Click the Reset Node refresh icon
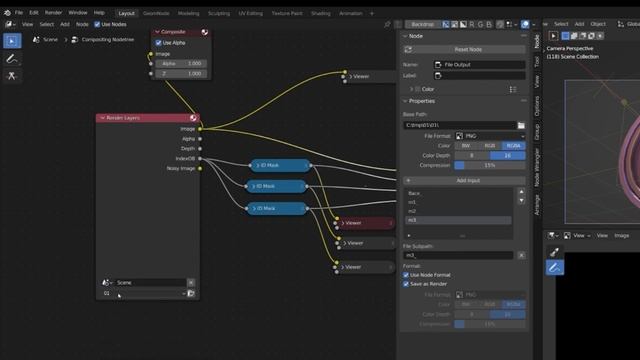This screenshot has width=640, height=360. (x=408, y=49)
